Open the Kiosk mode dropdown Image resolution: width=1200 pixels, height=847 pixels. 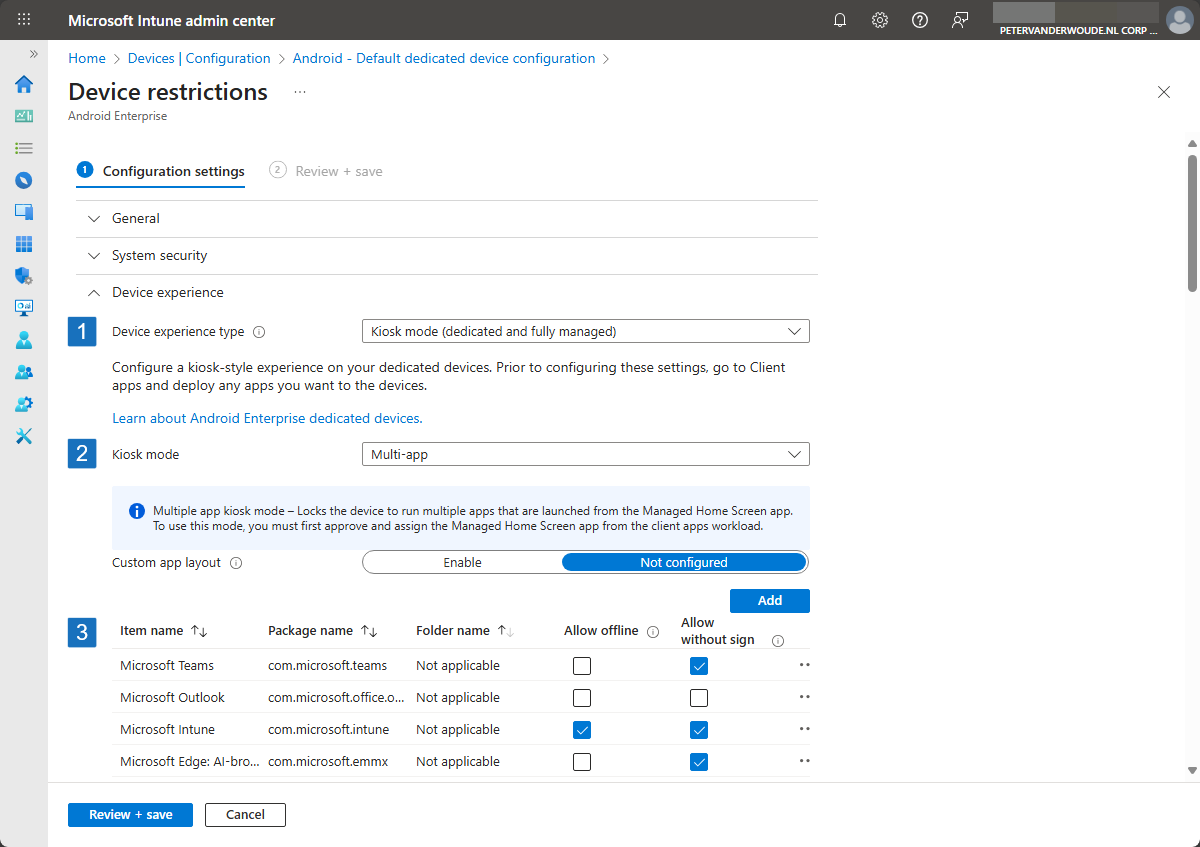[x=585, y=454]
